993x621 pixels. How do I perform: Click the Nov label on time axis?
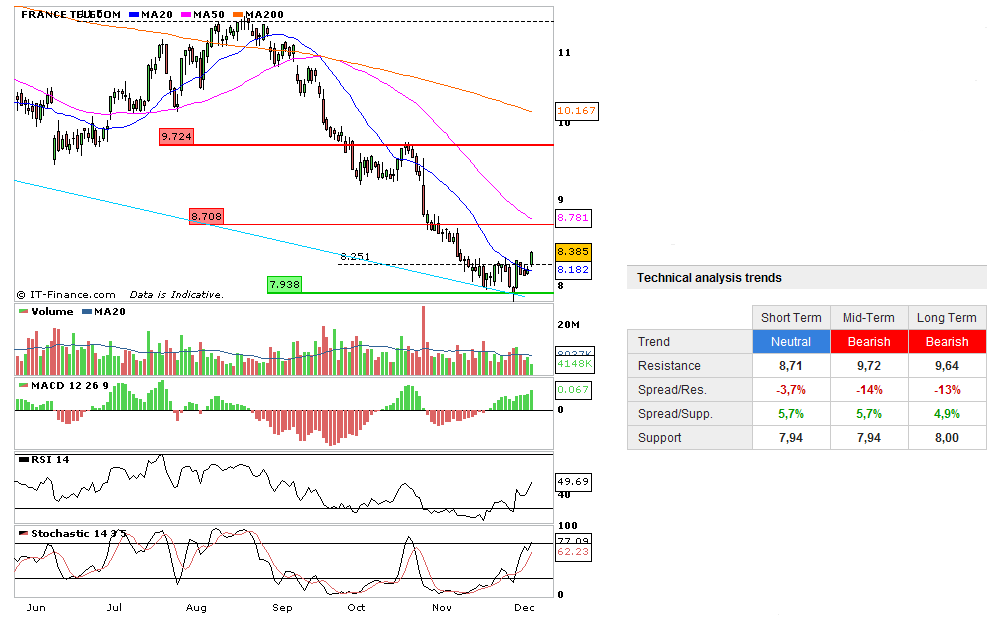click(442, 608)
